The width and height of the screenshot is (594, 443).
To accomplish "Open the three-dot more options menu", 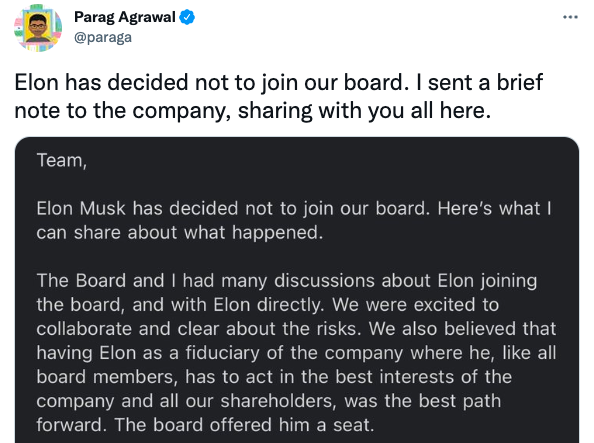I will (x=570, y=17).
